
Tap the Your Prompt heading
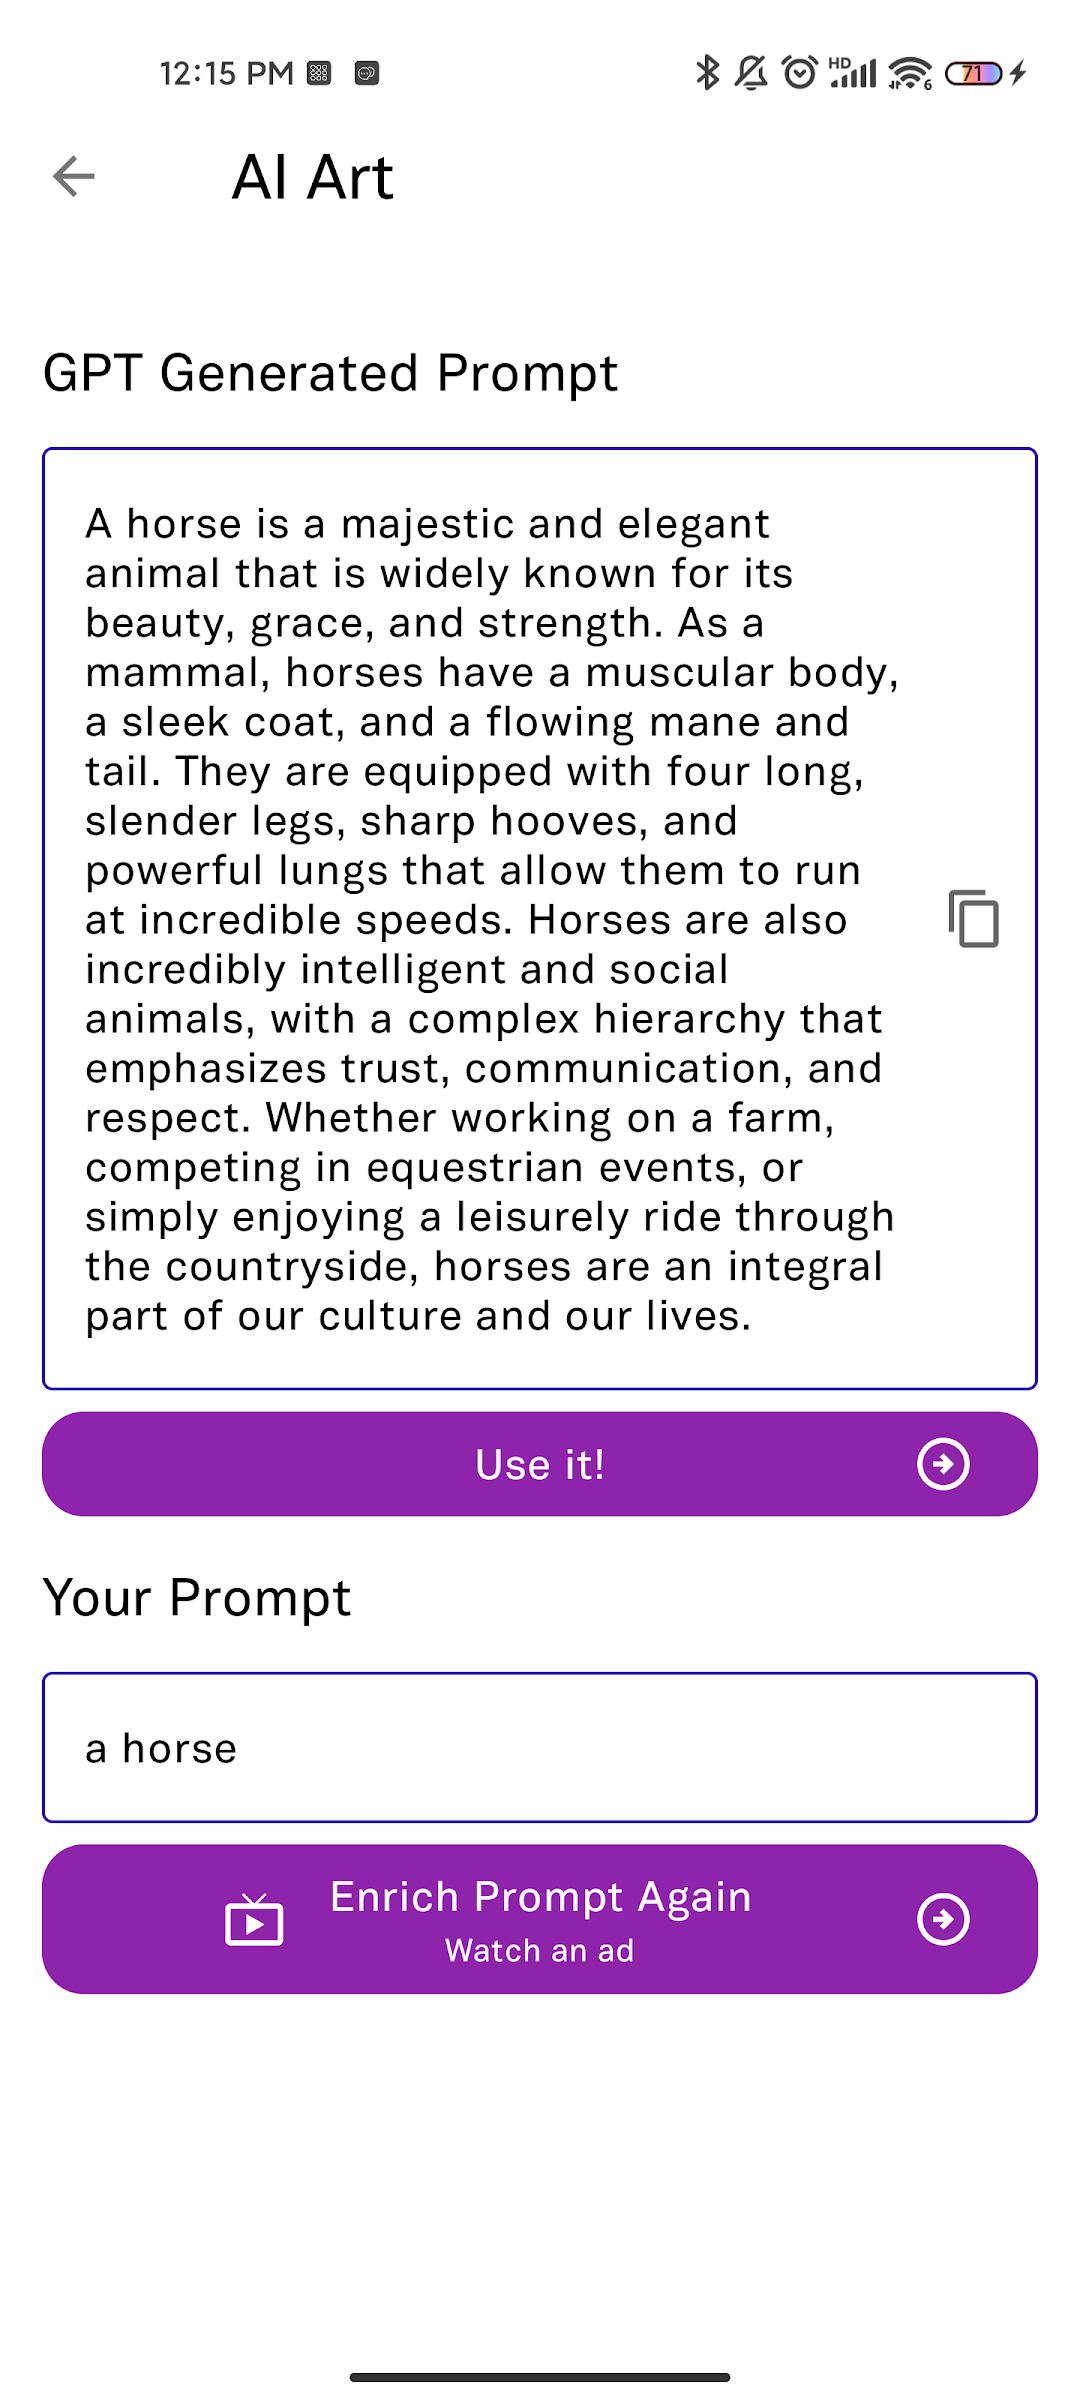coord(197,1598)
